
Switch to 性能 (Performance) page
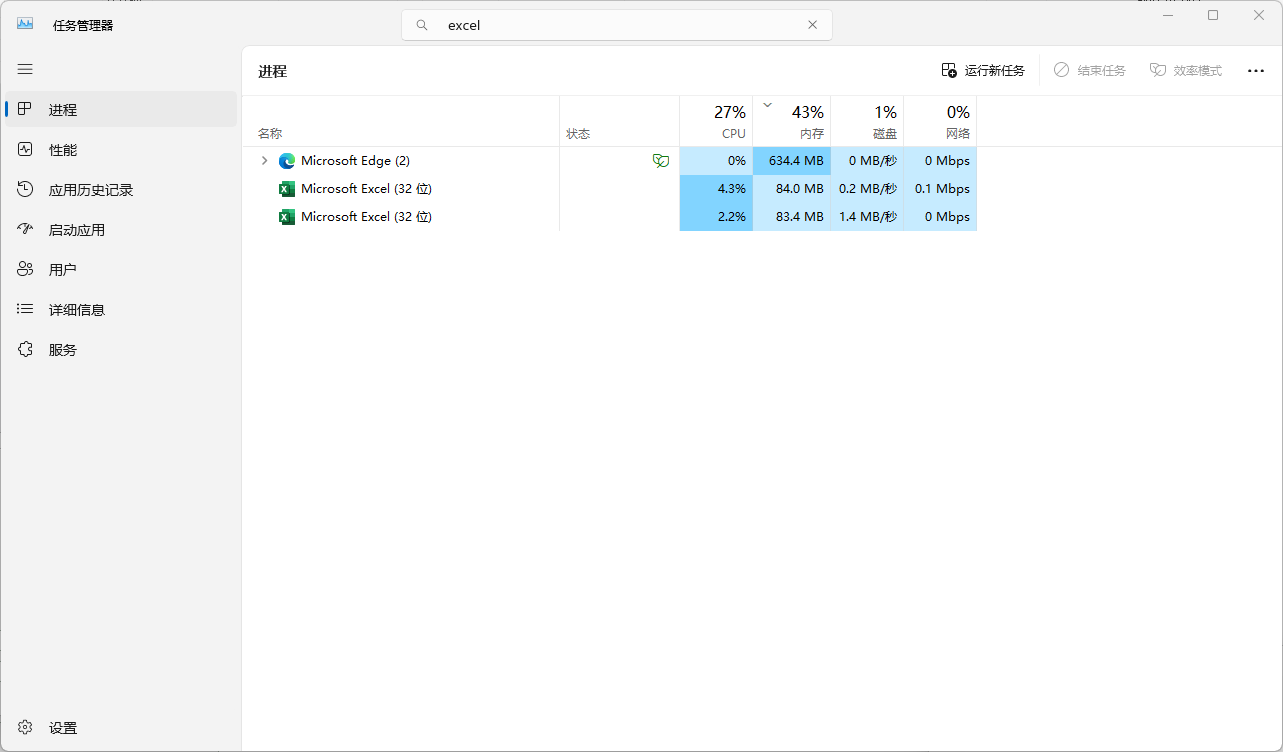point(121,149)
